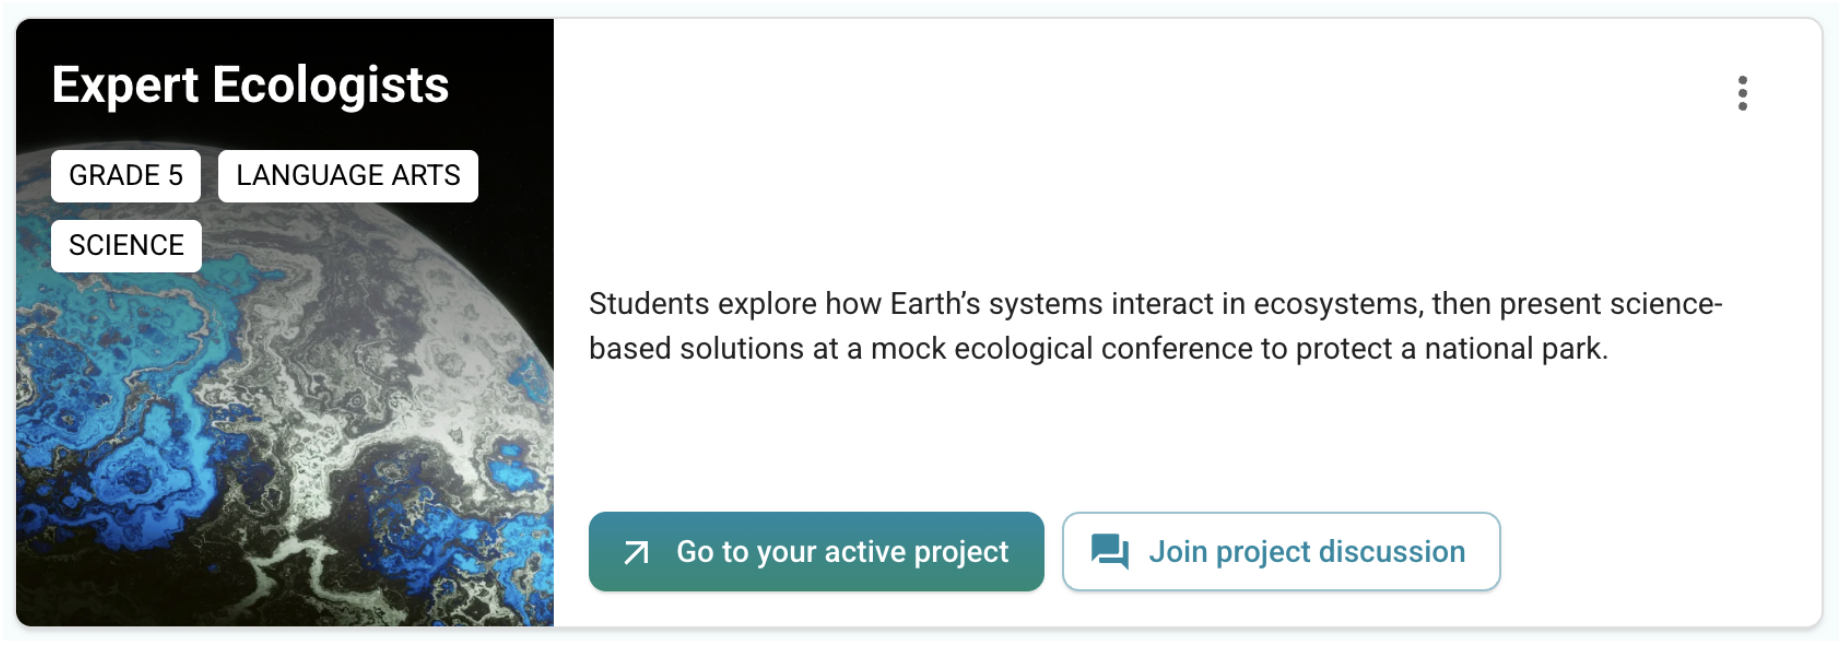Open the Expert Ecologists project title
Viewport: 1842px width, 648px height.
point(250,85)
